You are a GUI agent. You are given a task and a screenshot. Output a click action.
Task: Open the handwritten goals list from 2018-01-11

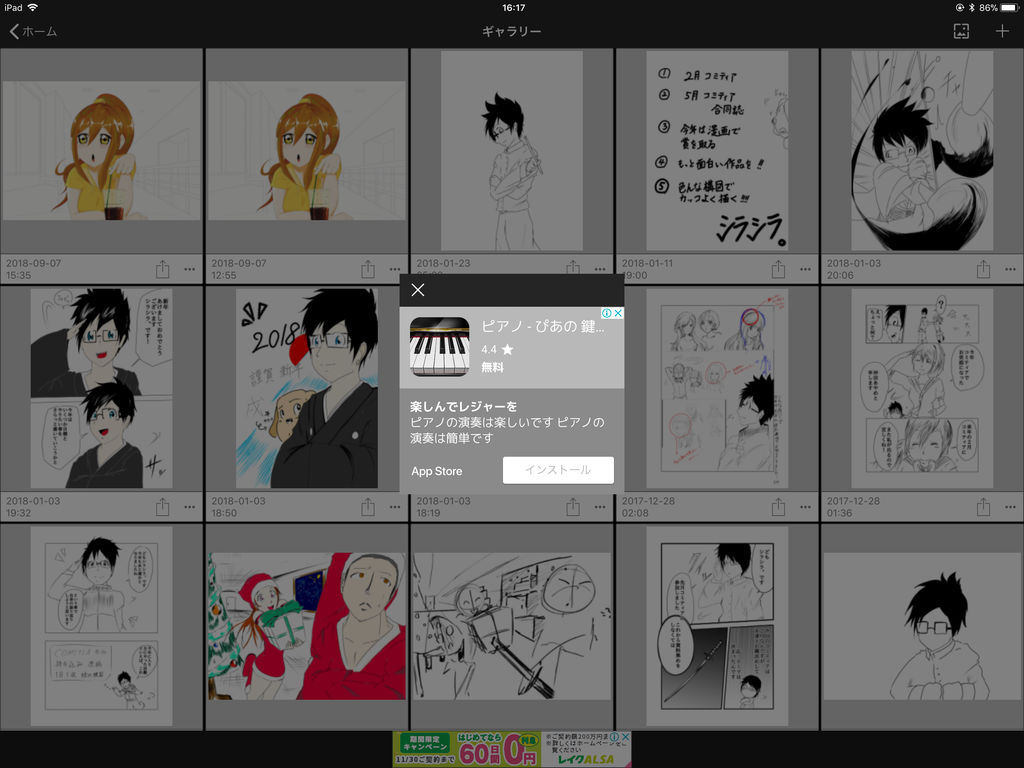click(x=717, y=151)
